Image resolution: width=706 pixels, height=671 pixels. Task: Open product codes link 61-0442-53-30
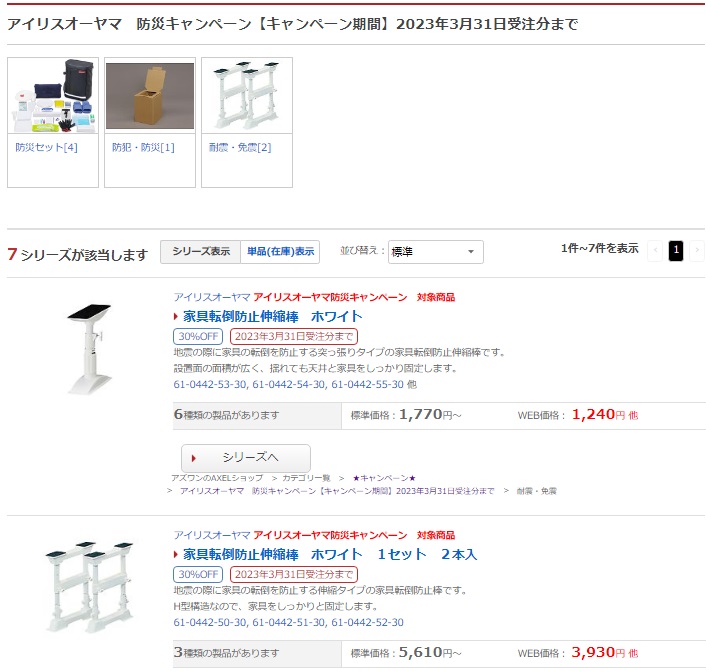pyautogui.click(x=210, y=385)
